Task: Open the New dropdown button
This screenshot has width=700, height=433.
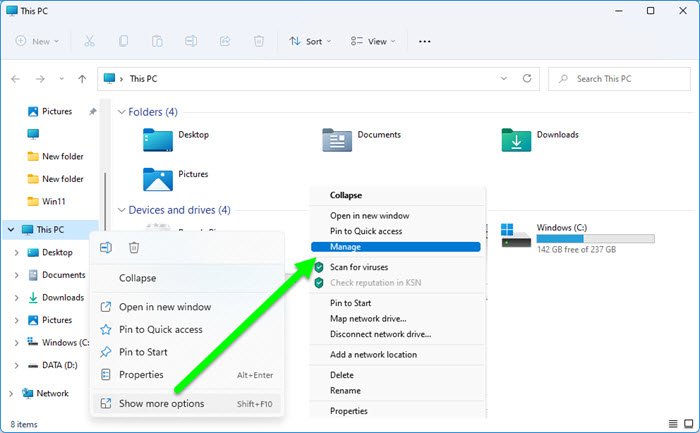Action: pos(37,42)
